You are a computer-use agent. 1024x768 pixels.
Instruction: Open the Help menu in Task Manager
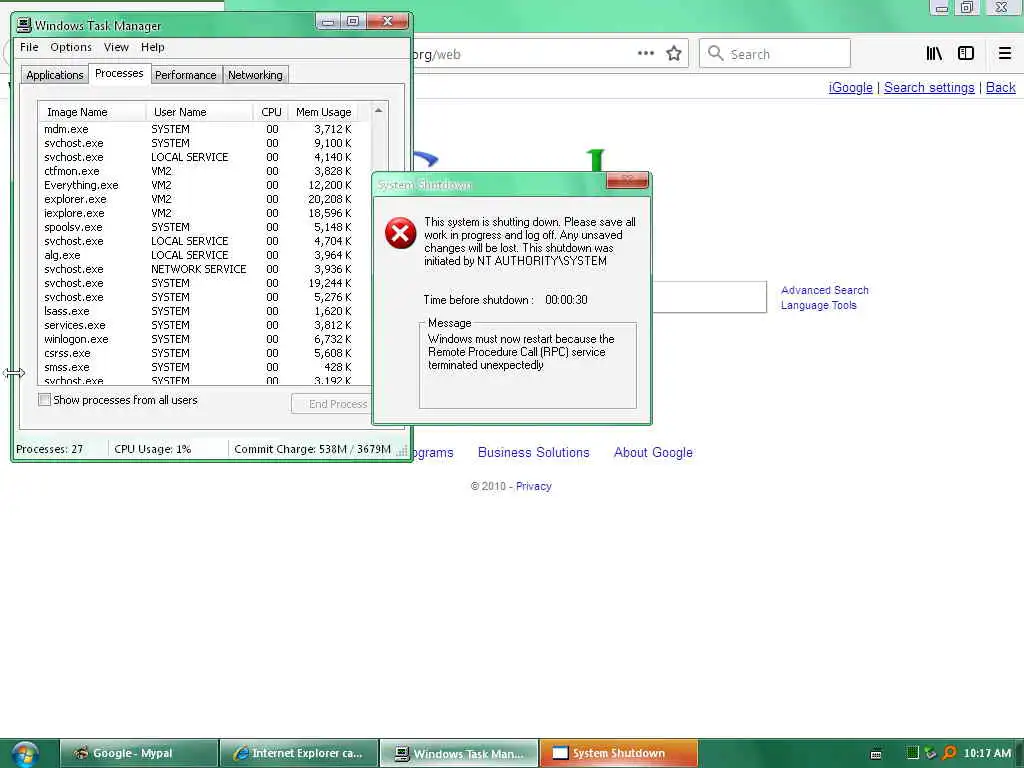(x=152, y=47)
